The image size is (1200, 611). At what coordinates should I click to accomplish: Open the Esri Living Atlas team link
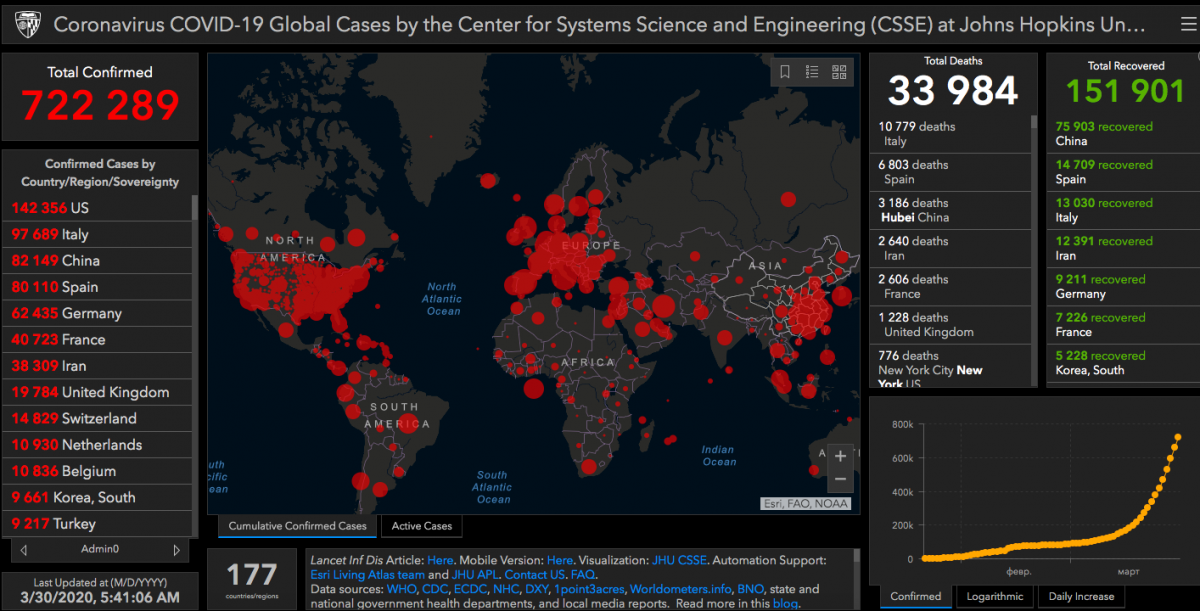[367, 575]
